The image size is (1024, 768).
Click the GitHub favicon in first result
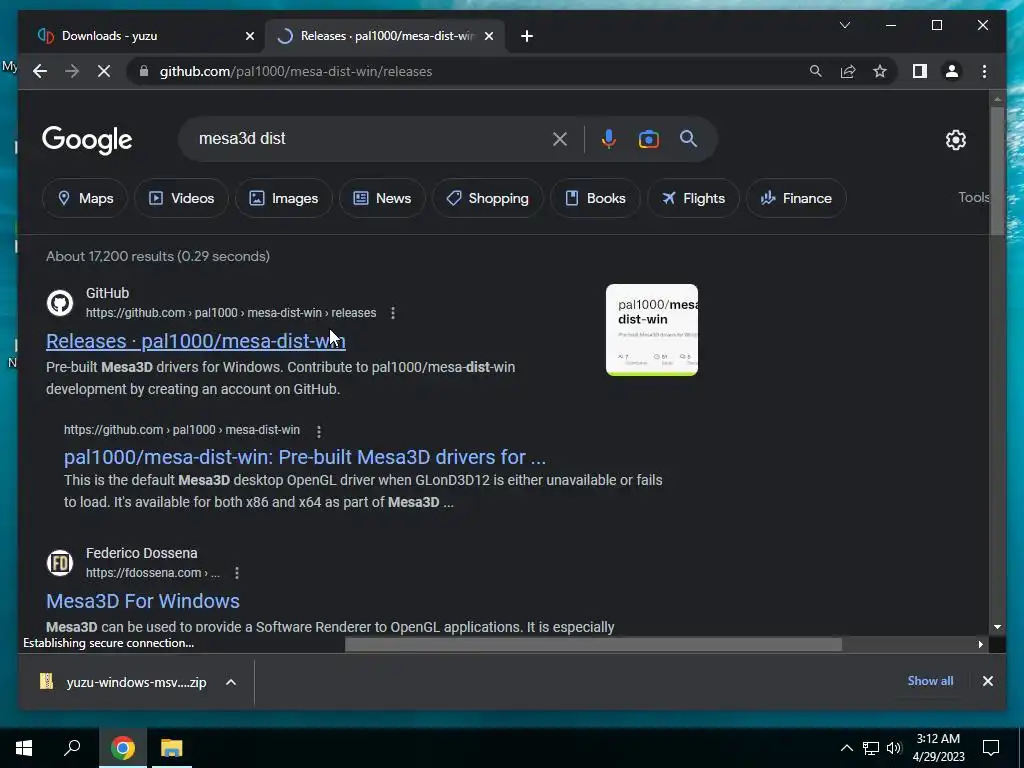60,303
